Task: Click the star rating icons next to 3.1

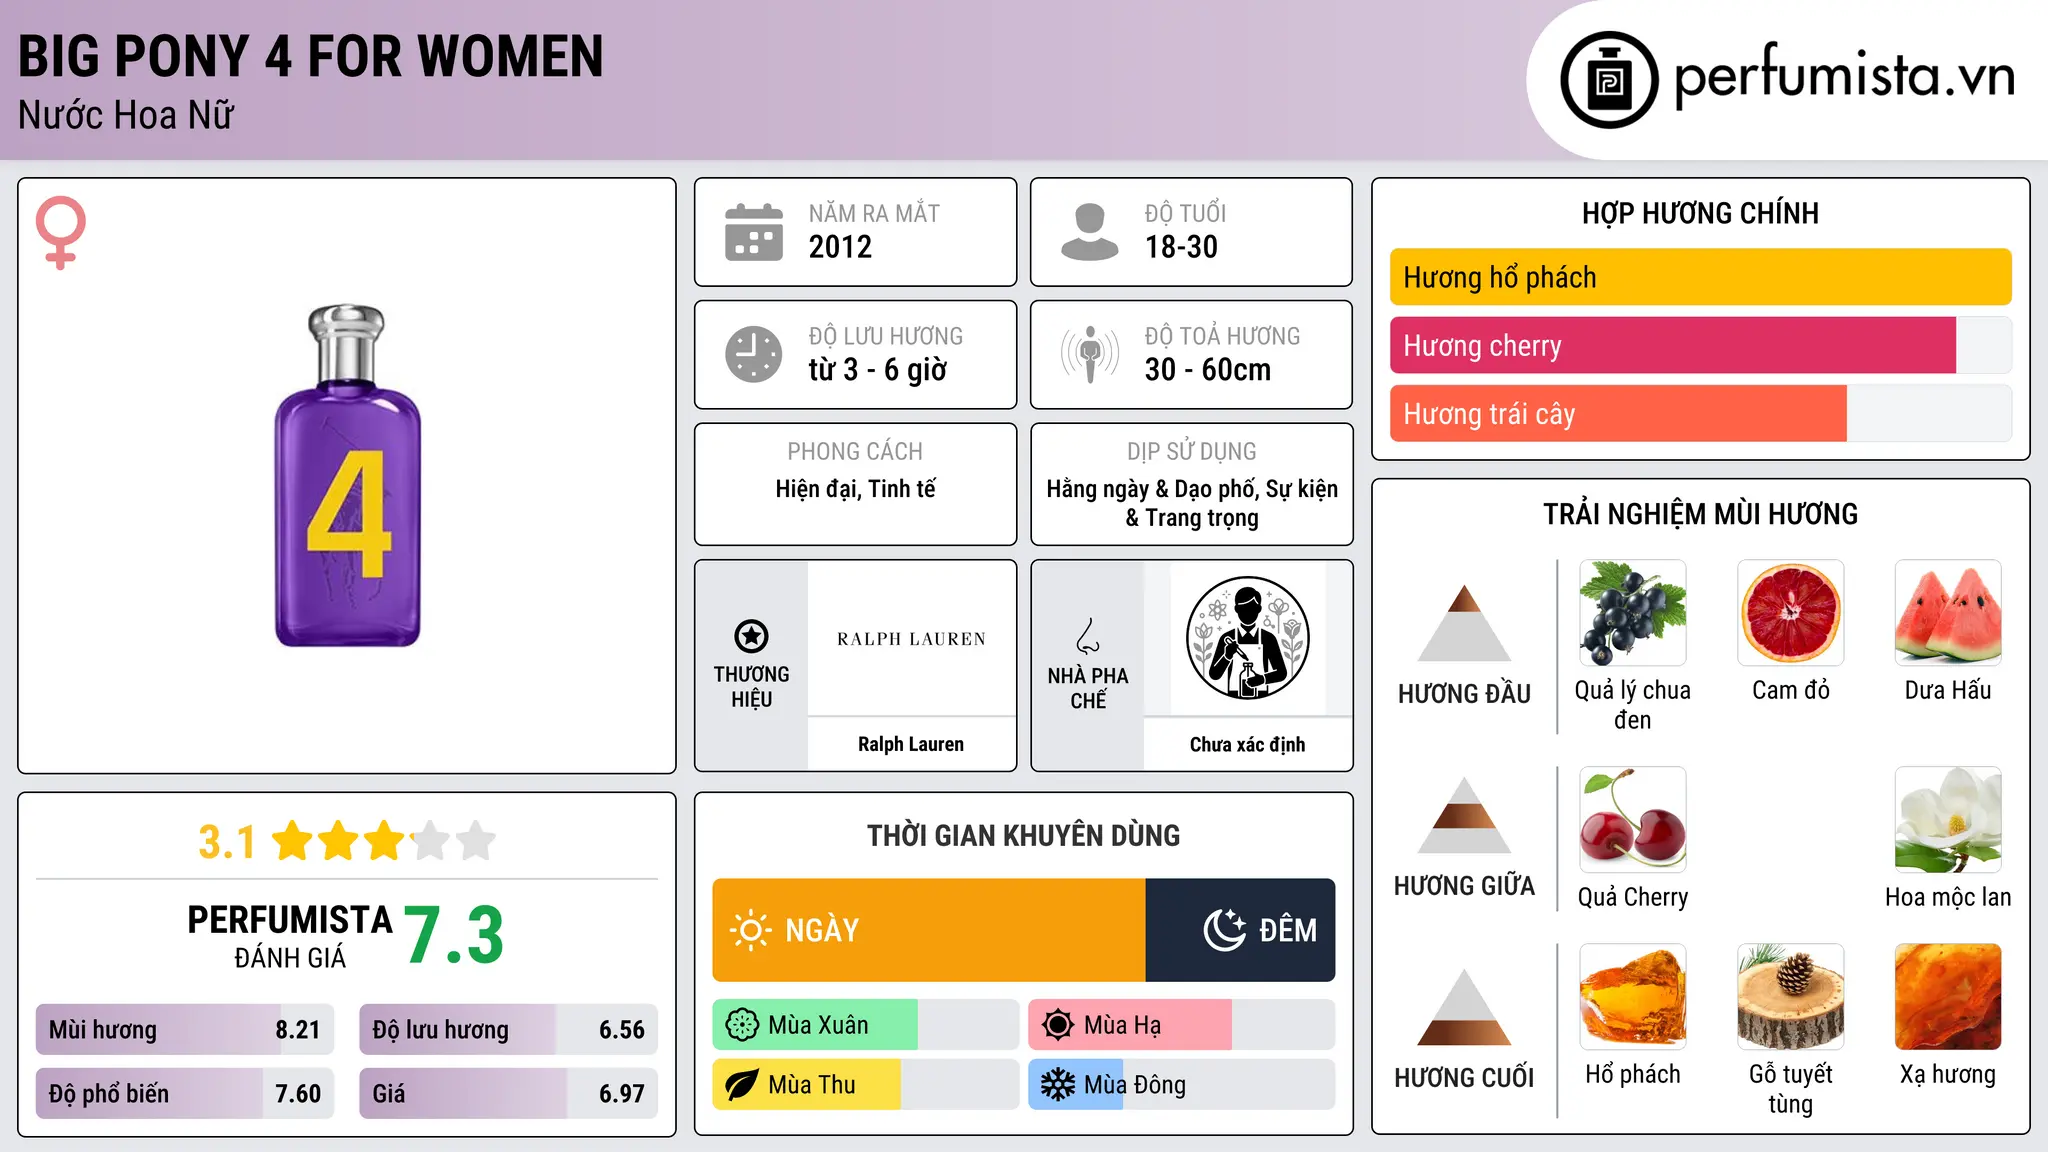Action: [384, 841]
